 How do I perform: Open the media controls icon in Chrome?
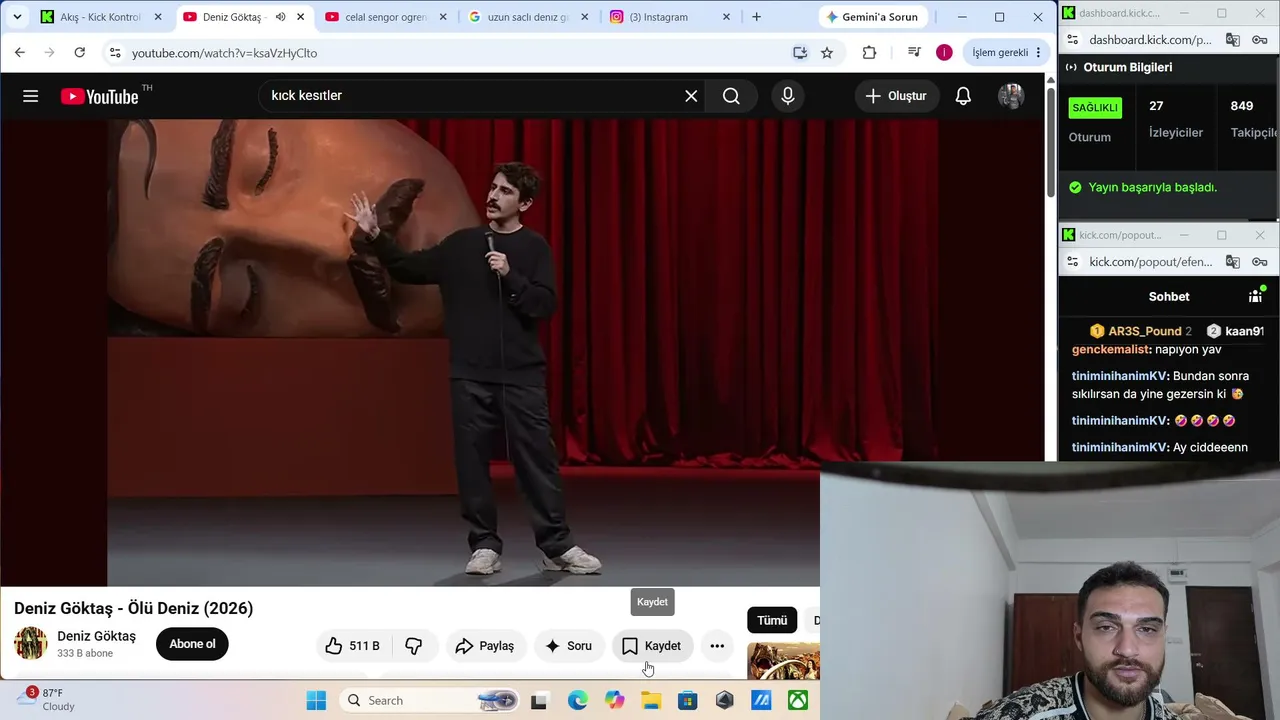click(x=914, y=53)
